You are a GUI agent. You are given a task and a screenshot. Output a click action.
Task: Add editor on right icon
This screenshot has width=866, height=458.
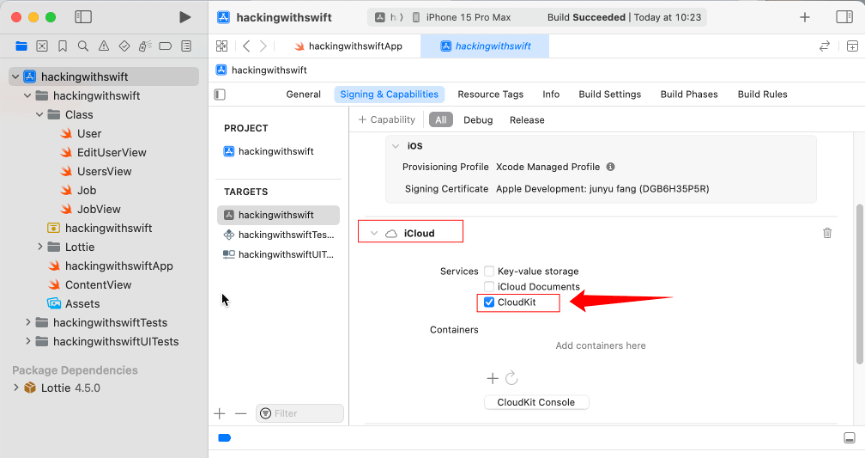(x=852, y=46)
